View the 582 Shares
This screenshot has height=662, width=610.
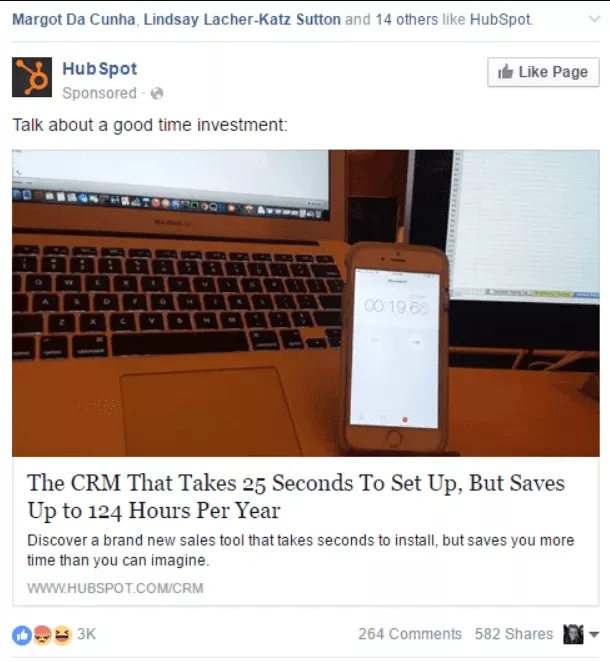pyautogui.click(x=514, y=634)
